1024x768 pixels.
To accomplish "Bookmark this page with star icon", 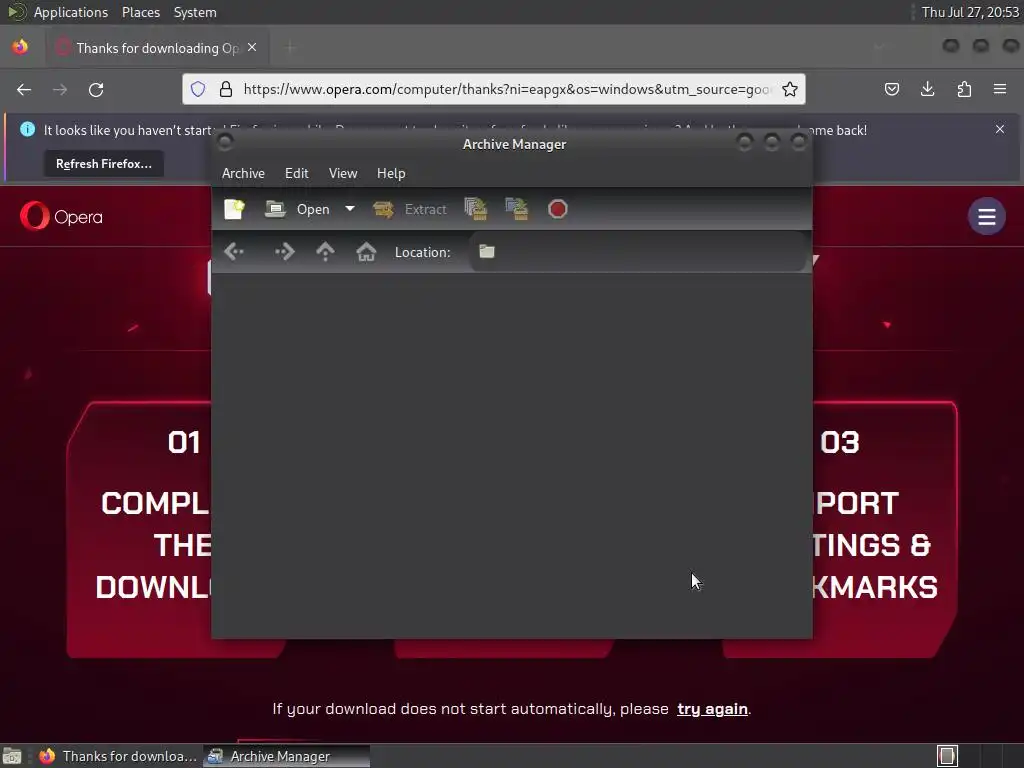I will coord(790,89).
